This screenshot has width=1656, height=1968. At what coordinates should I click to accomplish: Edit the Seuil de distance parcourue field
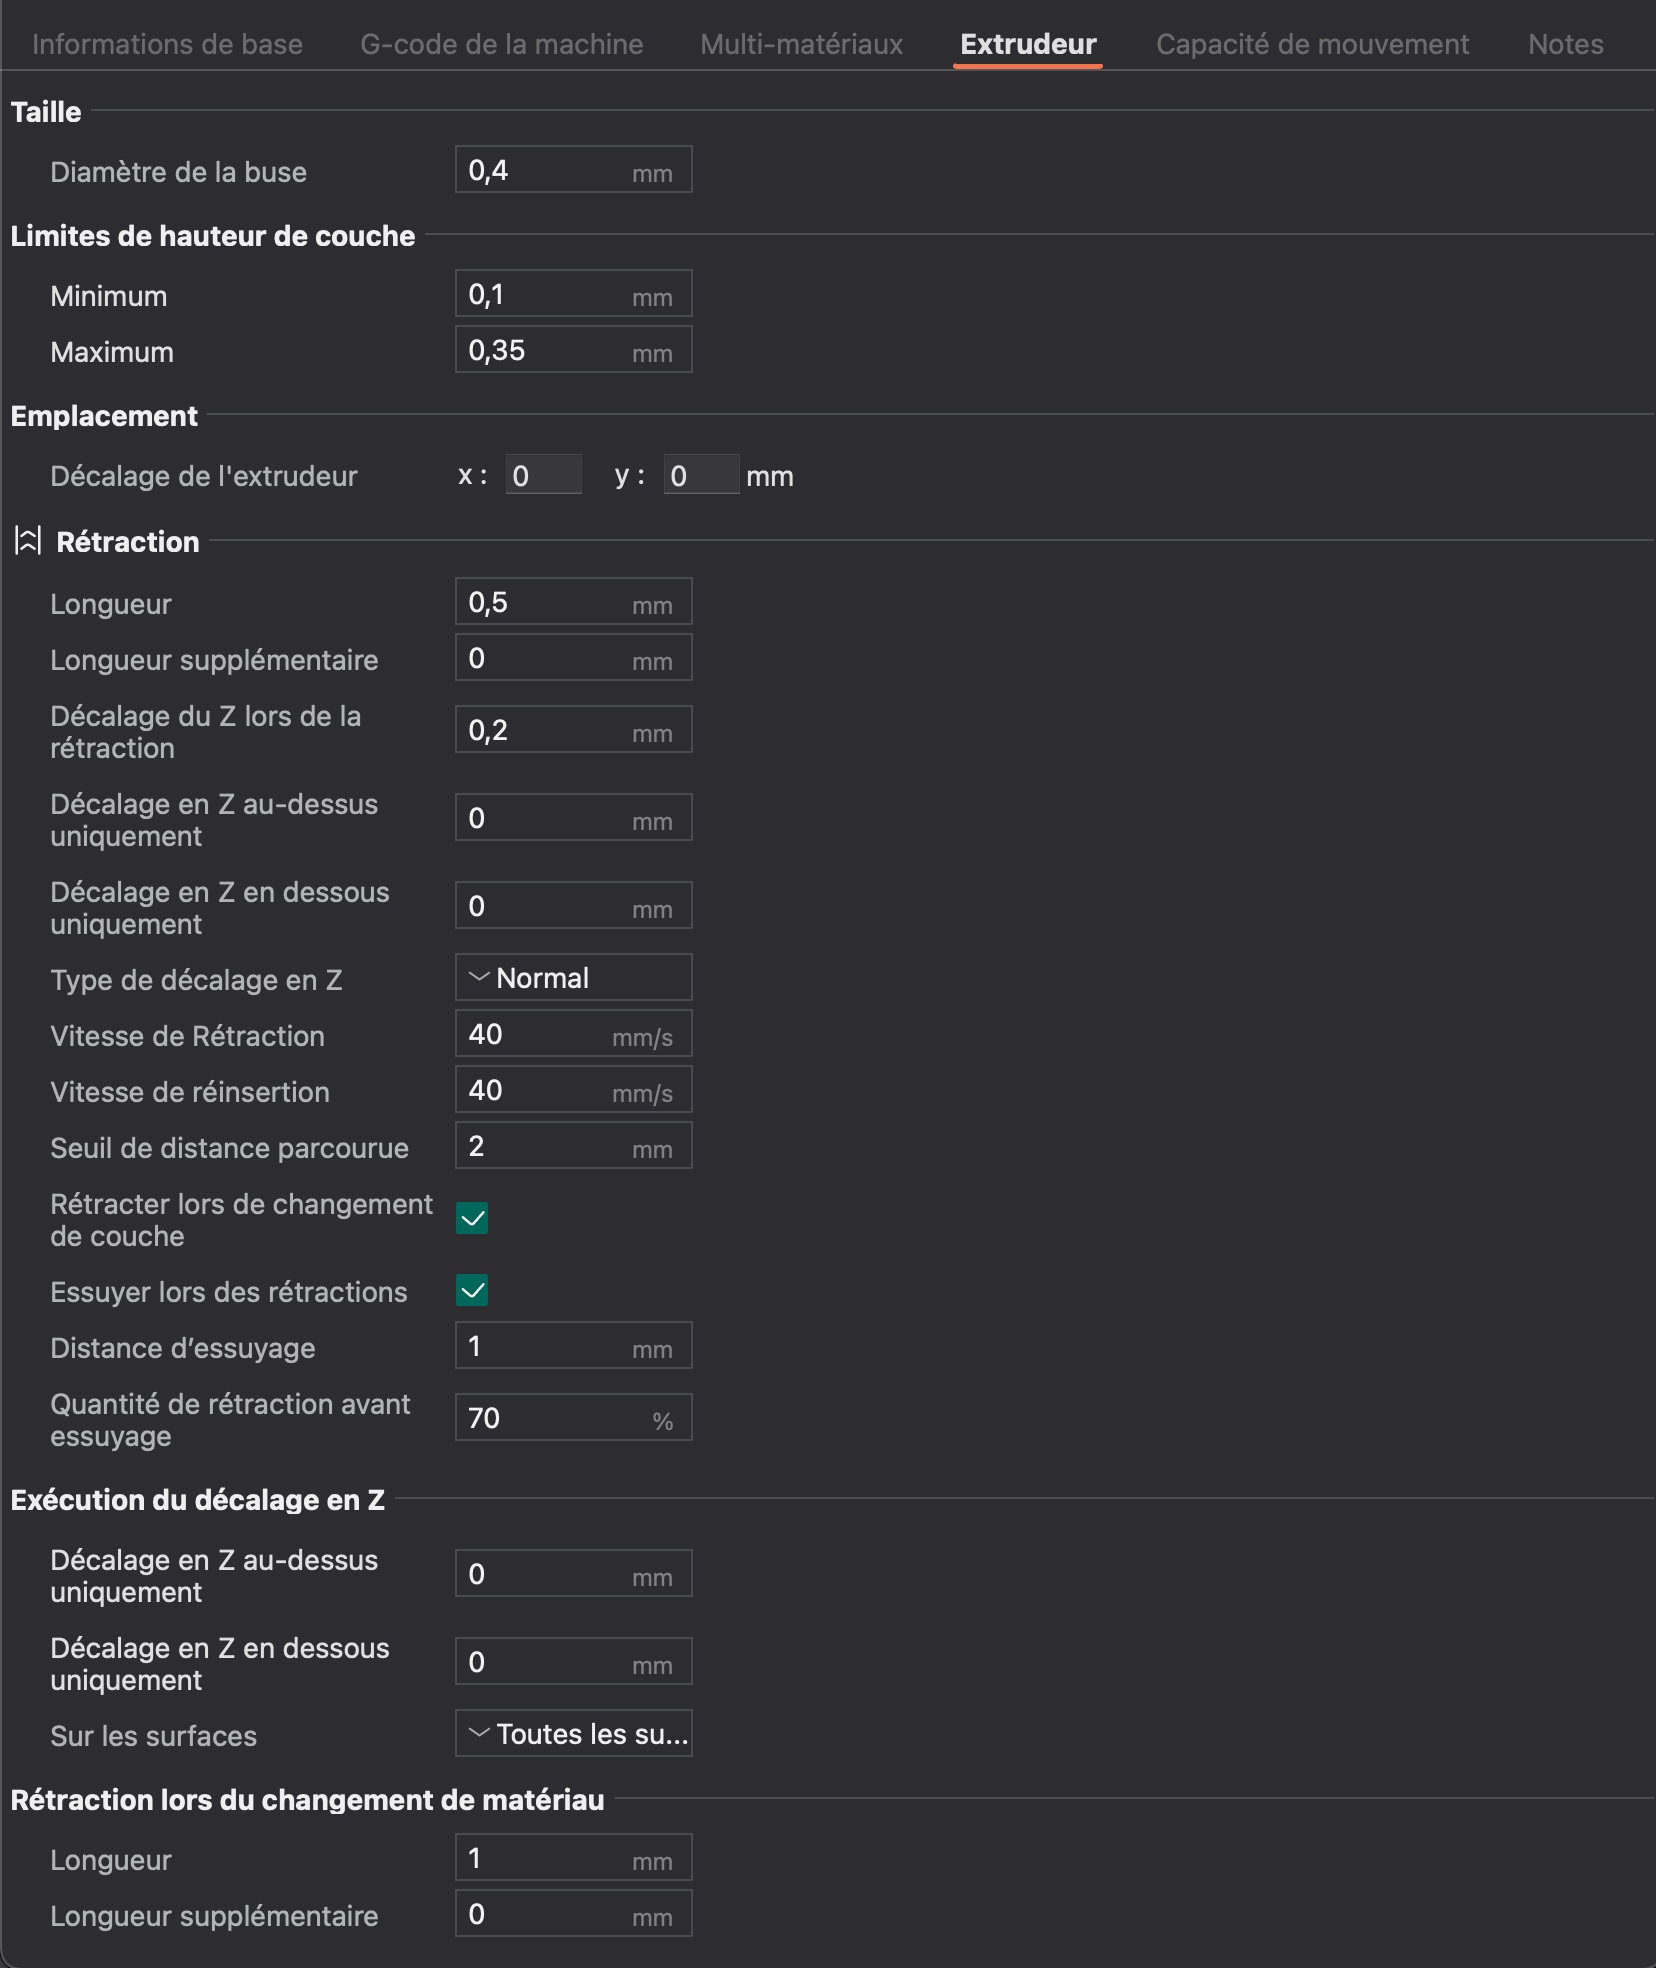(x=545, y=1146)
